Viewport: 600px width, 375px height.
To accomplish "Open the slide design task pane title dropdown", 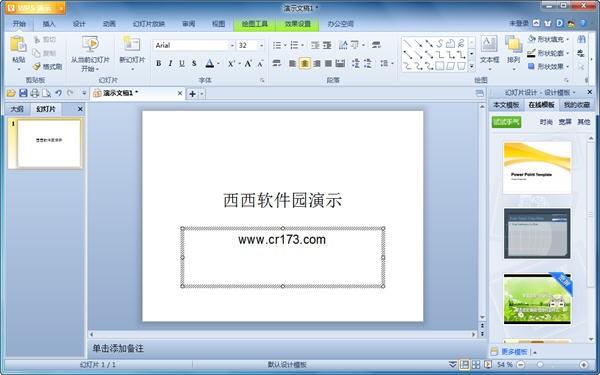I will click(x=574, y=93).
